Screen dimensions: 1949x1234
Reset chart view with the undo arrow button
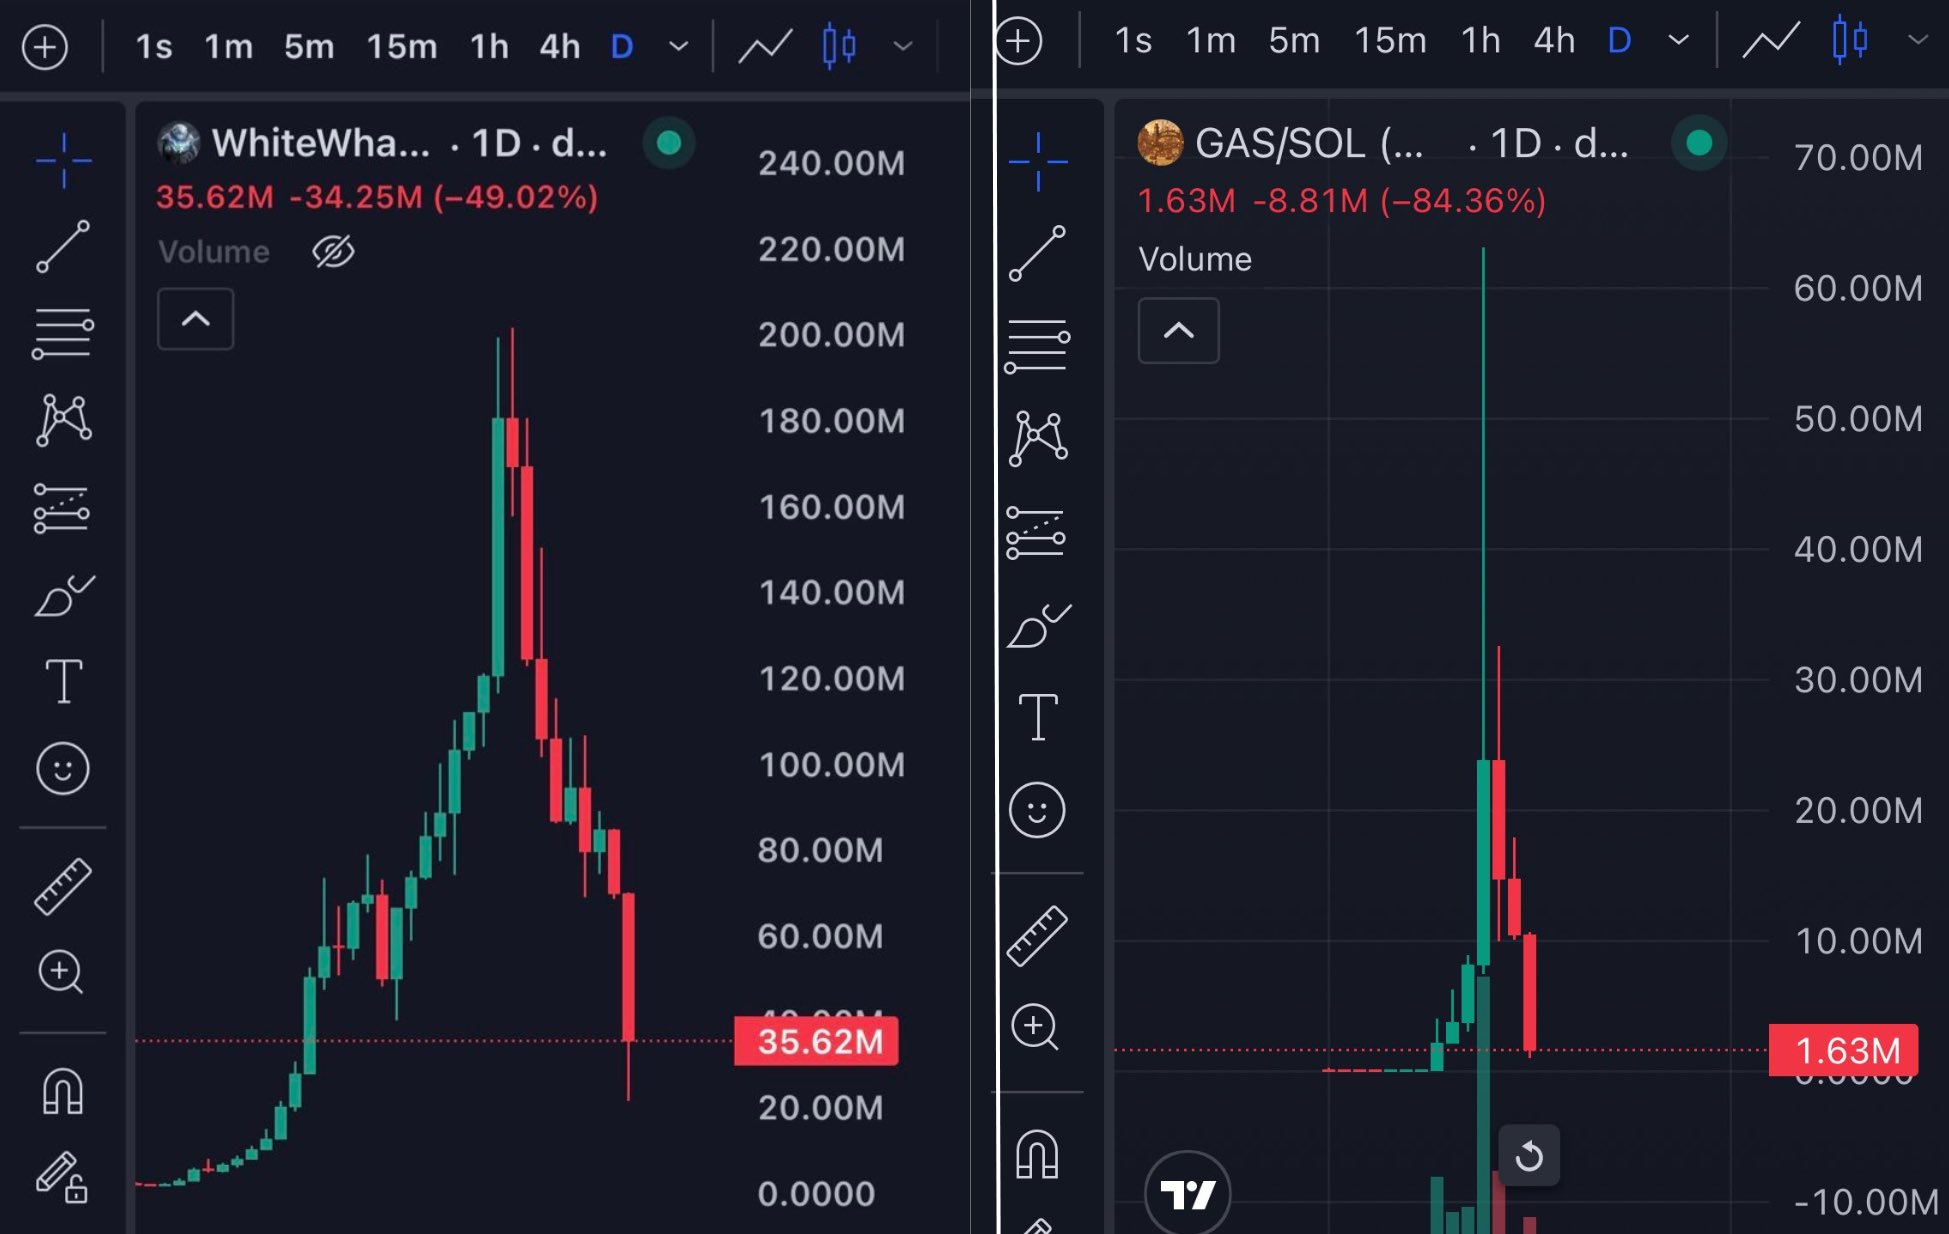pyautogui.click(x=1529, y=1157)
